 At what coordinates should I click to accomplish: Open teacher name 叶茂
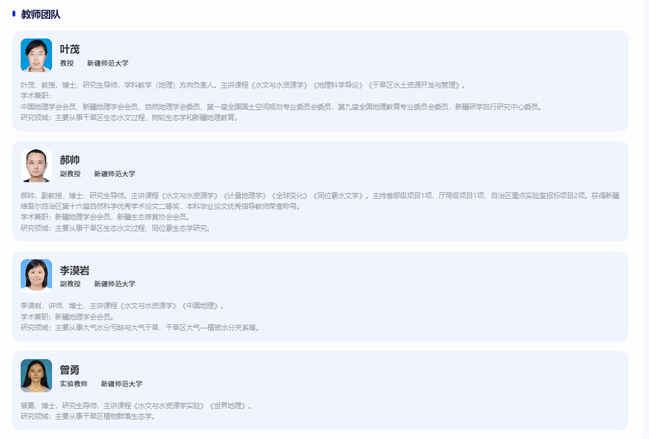pyautogui.click(x=69, y=49)
